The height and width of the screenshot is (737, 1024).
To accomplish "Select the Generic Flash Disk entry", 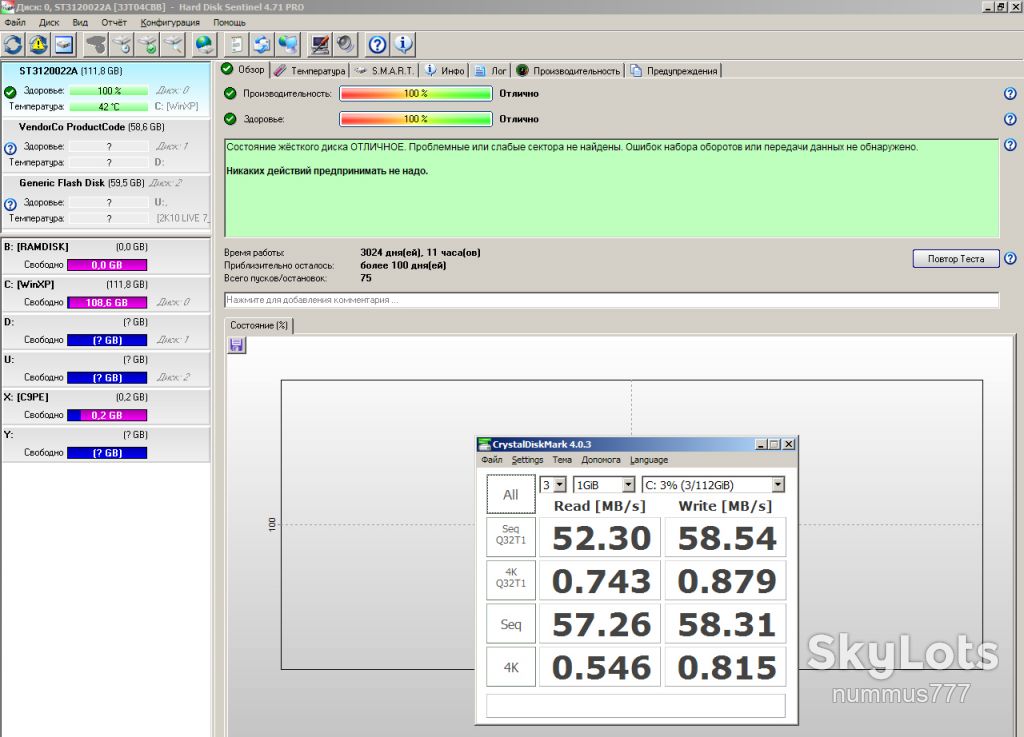I will click(106, 201).
